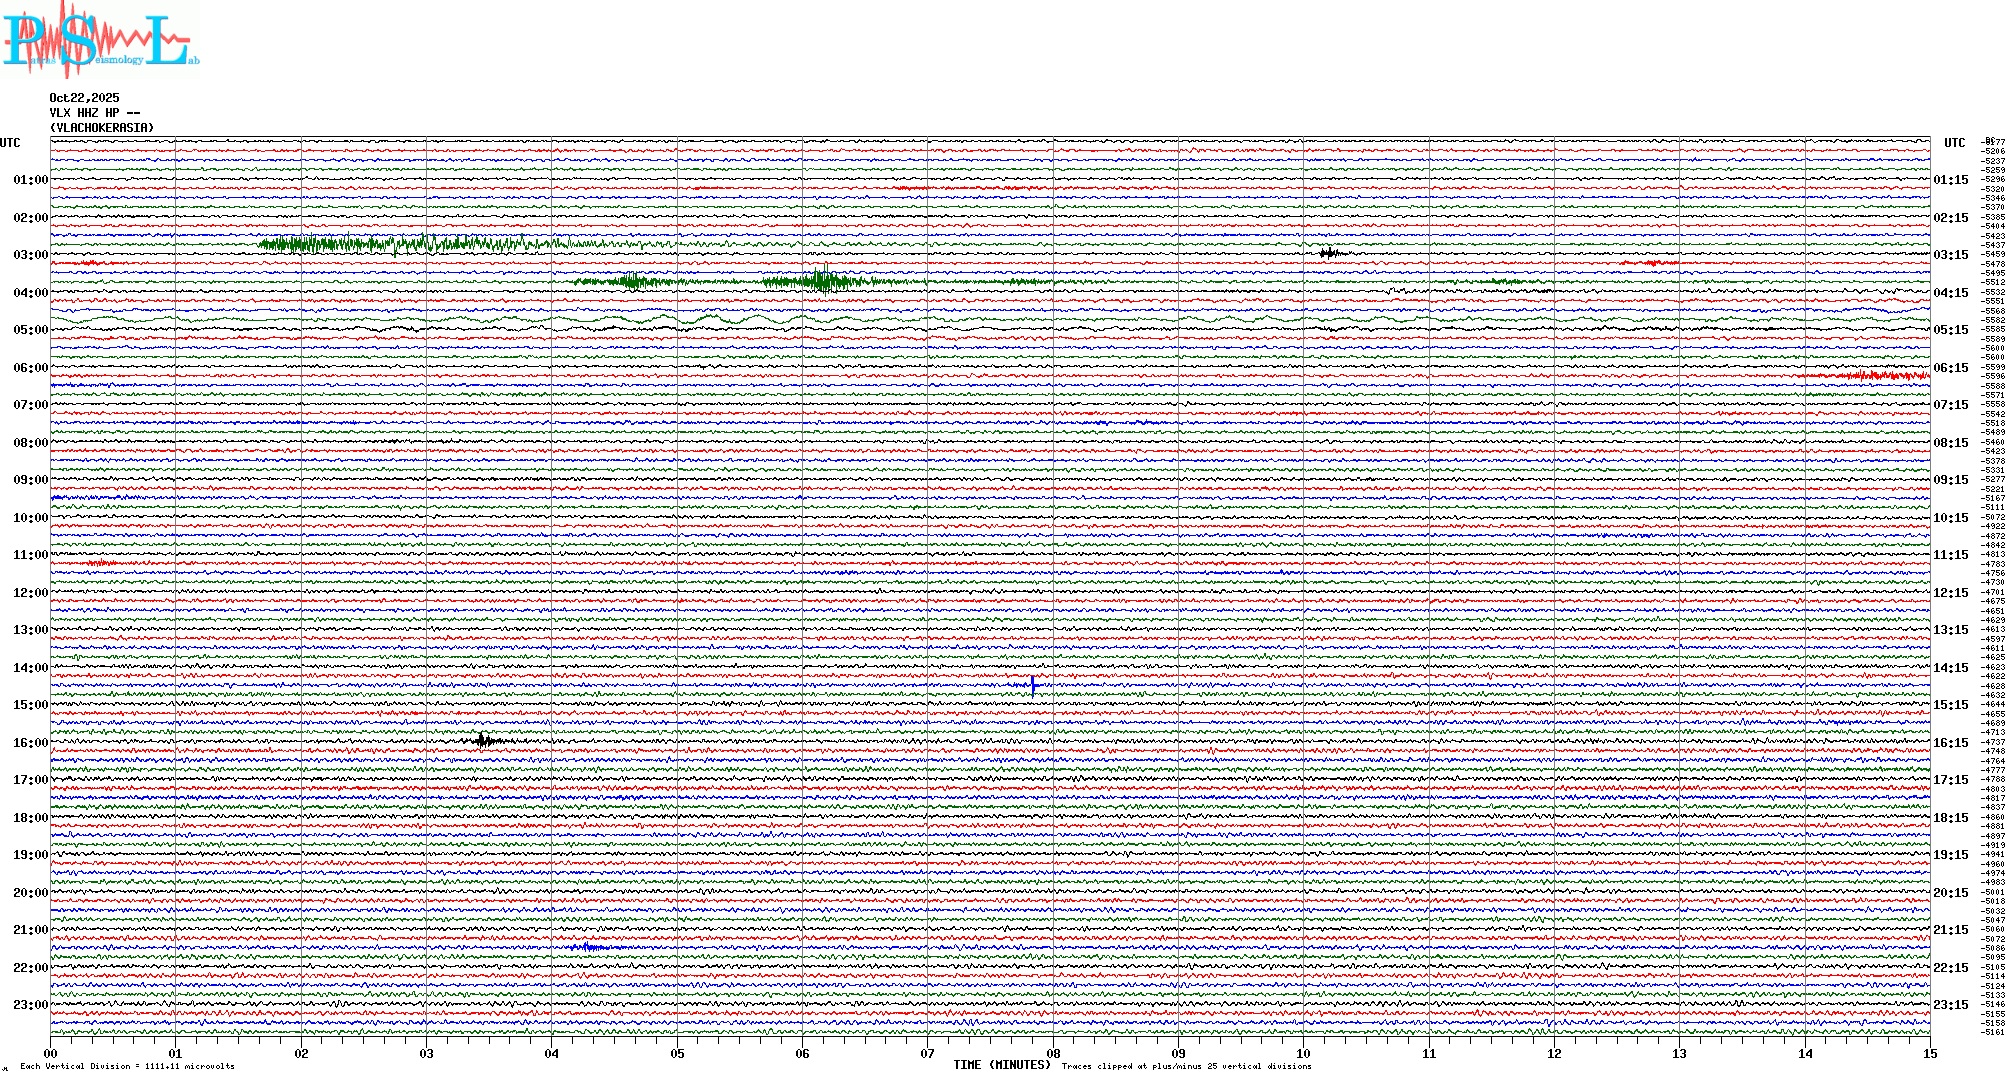Click the Each Vertical Division footnote text
Screen dimensions: 2010x1080
127,1066
